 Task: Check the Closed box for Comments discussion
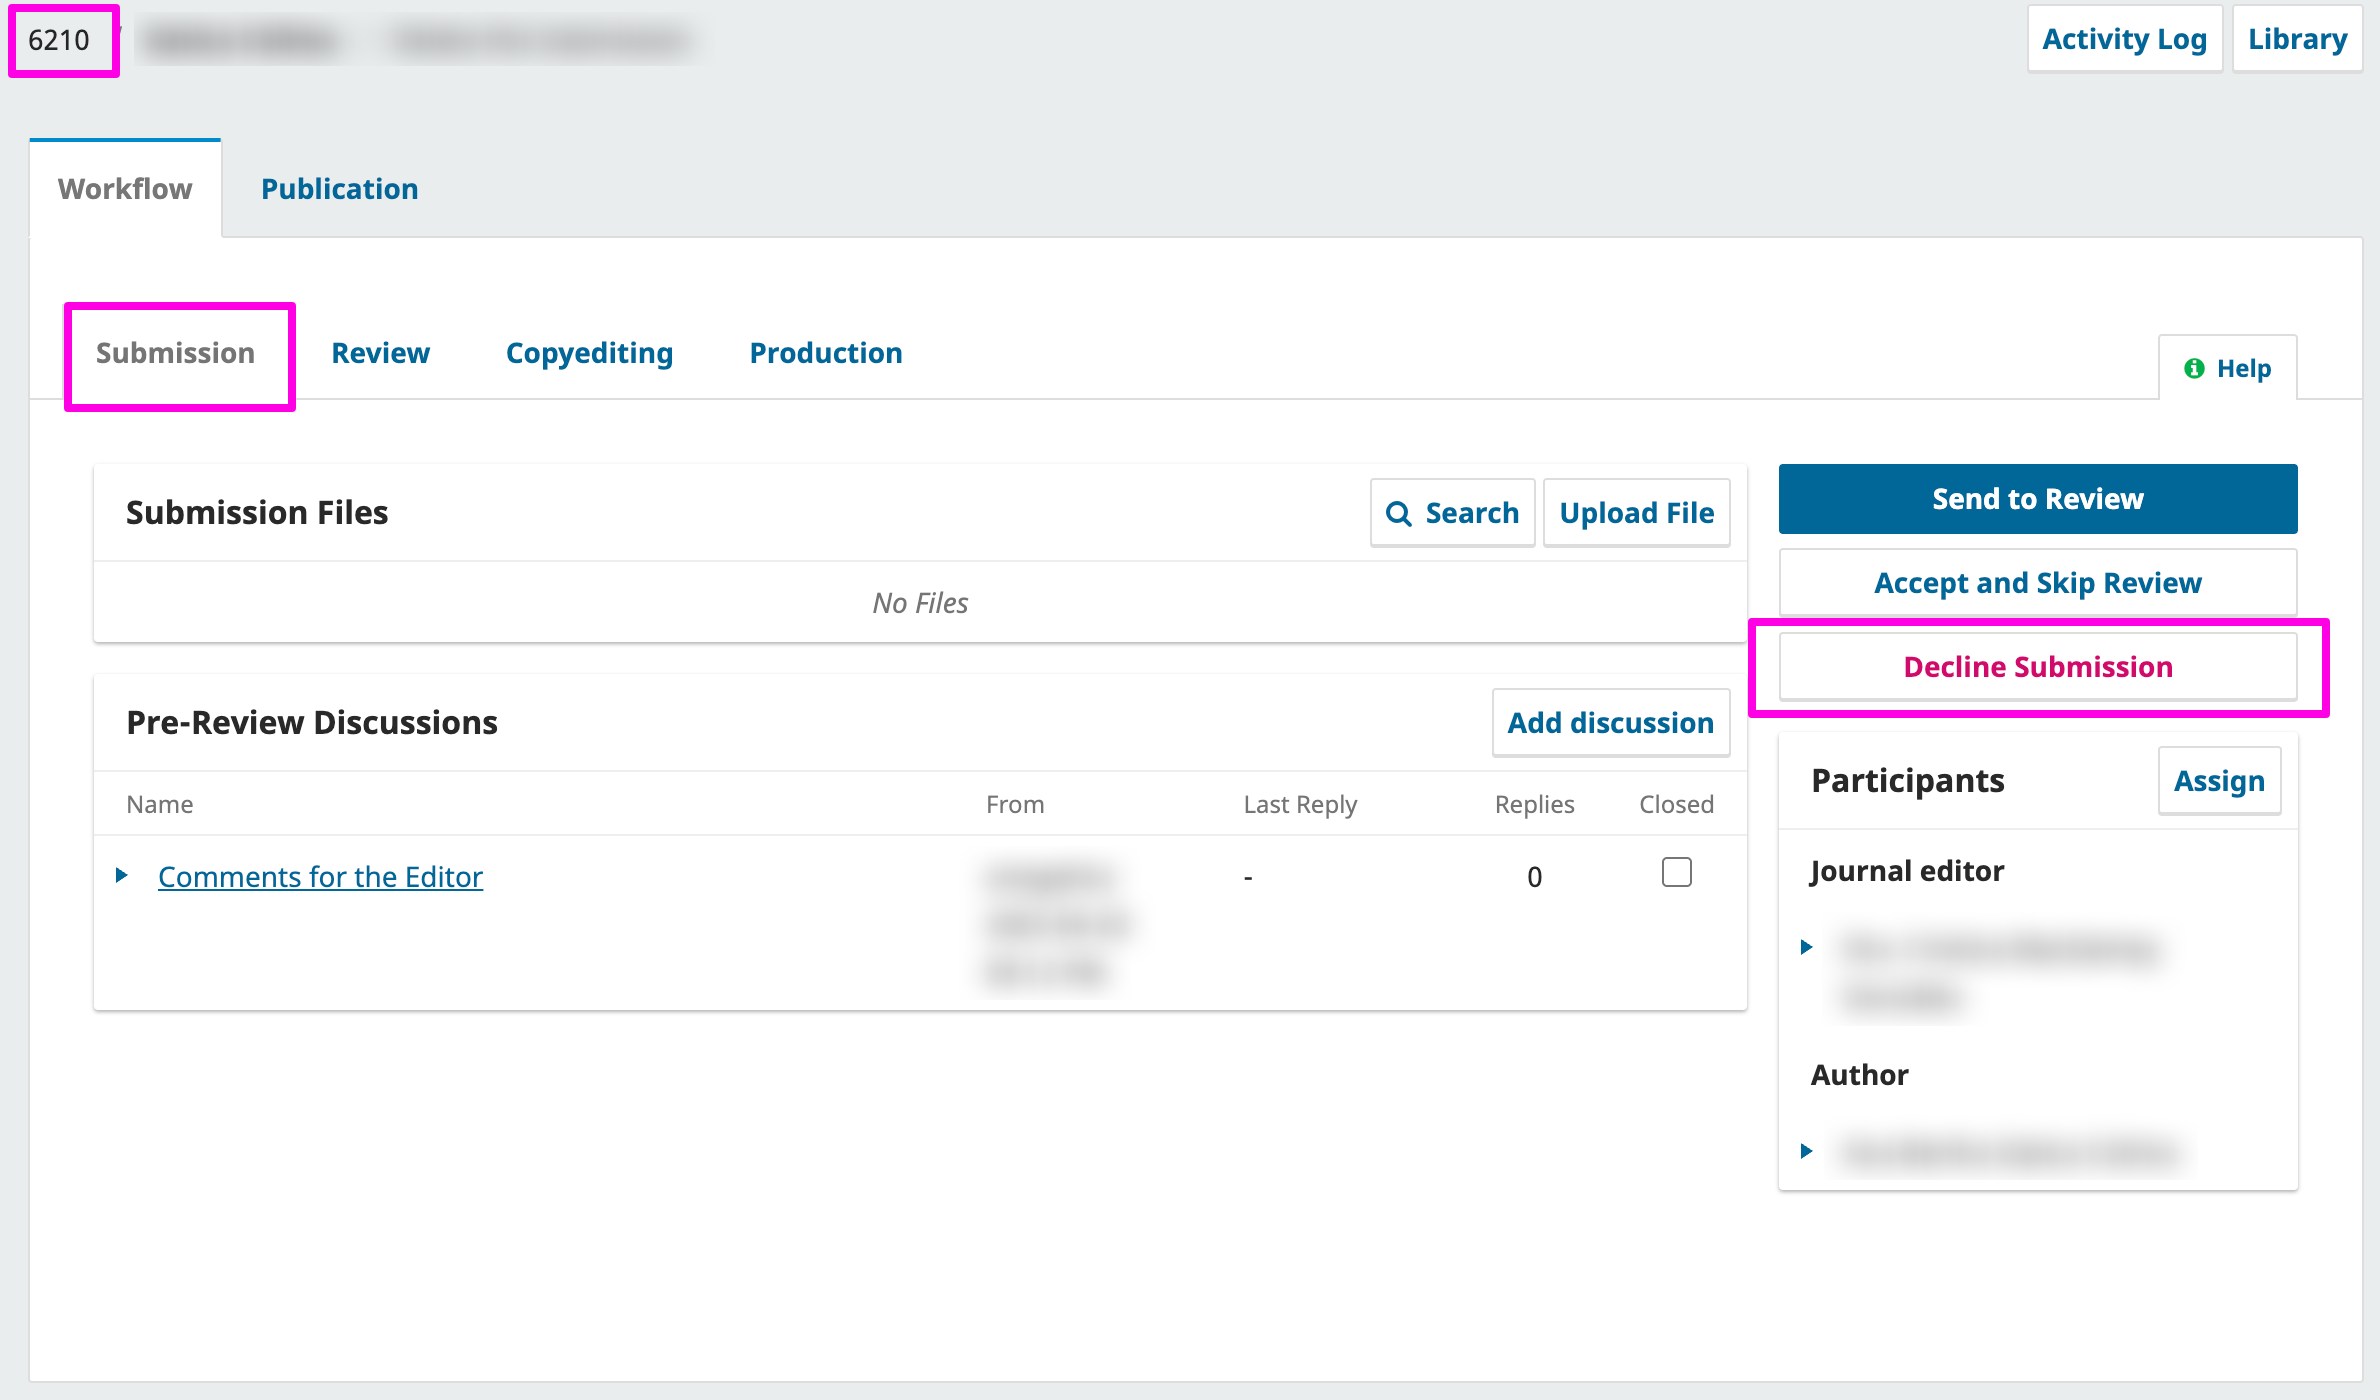coord(1676,872)
